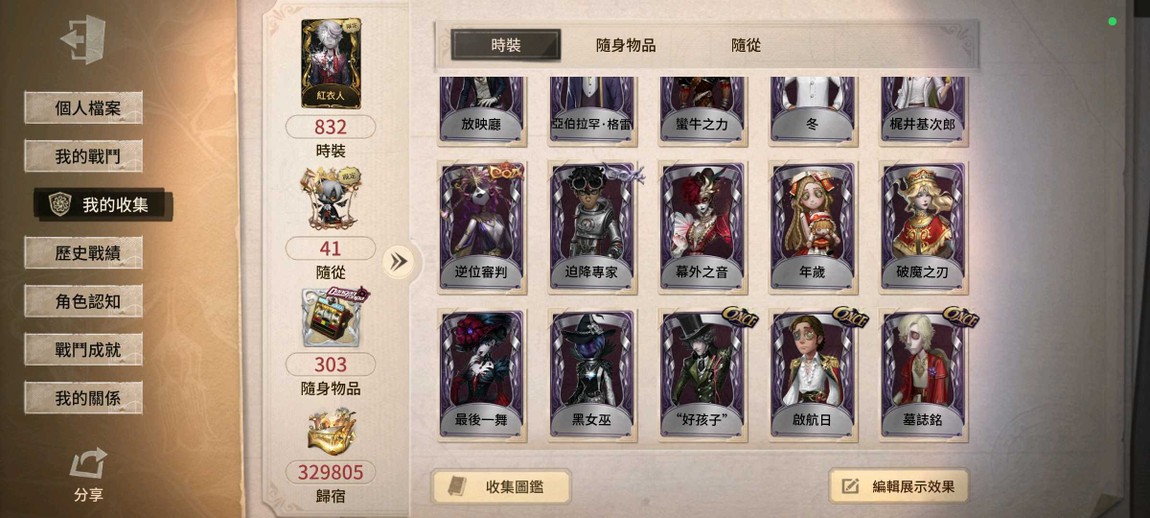1150x518 pixels.
Task: Click the golden 歸宿 icon
Action: point(332,433)
